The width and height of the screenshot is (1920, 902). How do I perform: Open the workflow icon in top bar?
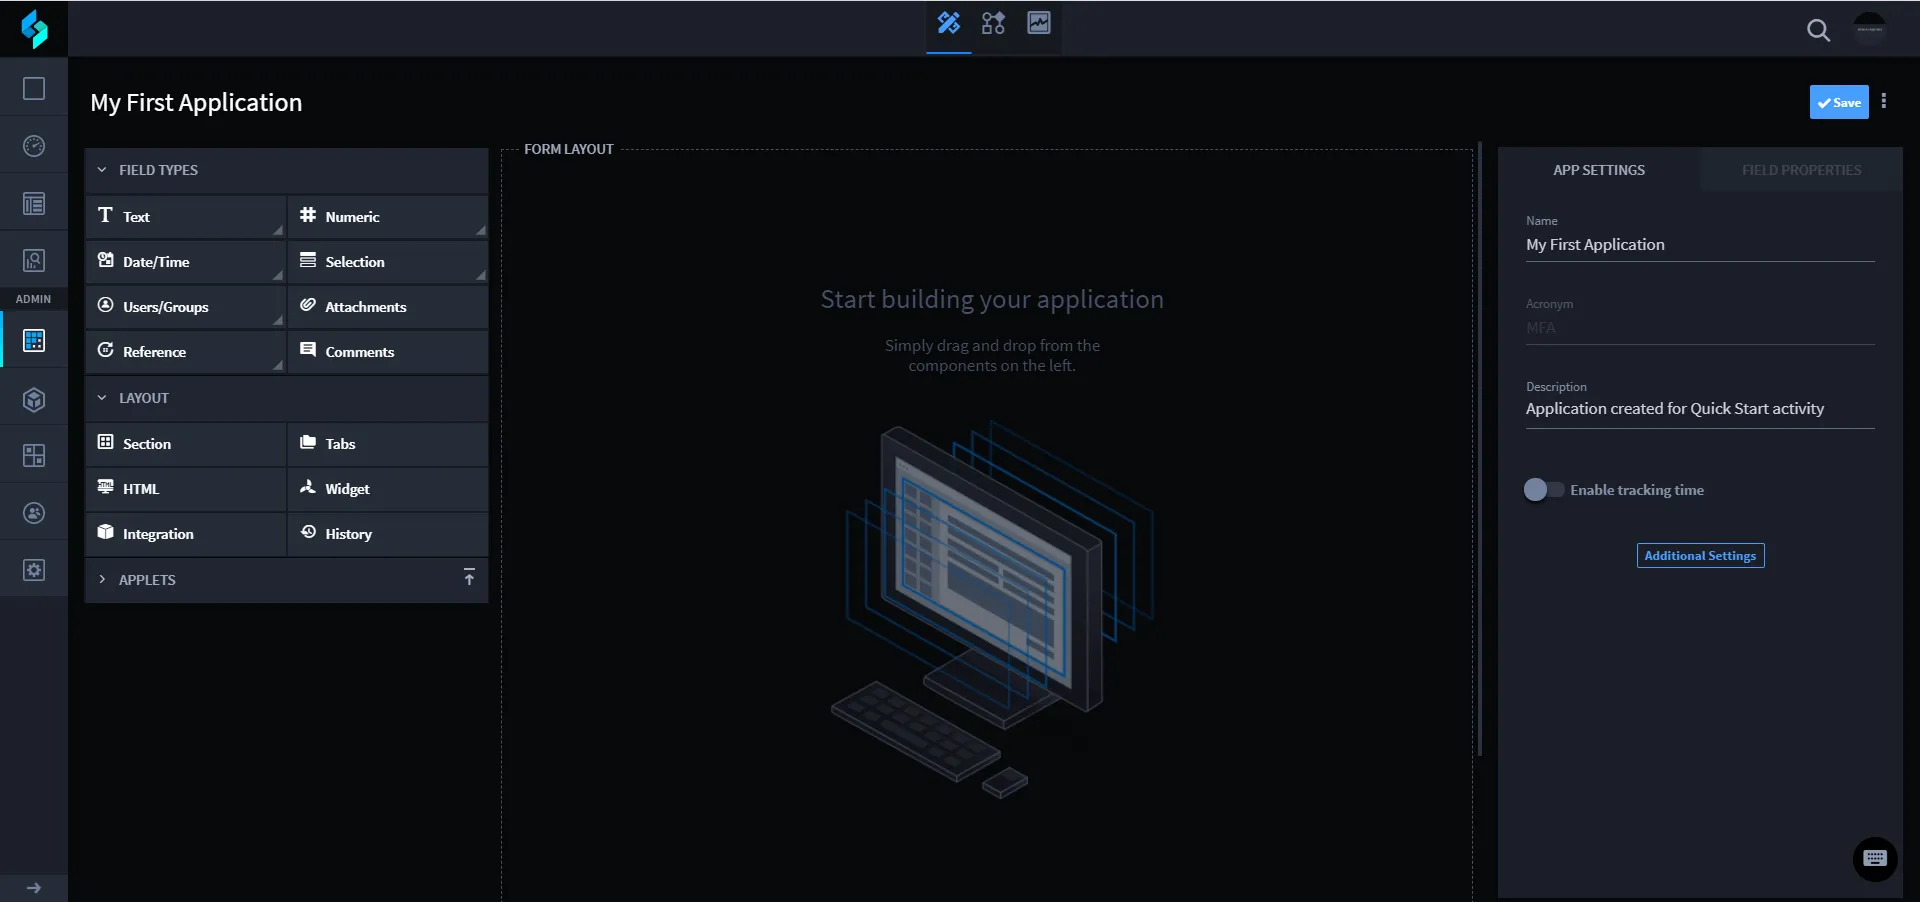(993, 23)
